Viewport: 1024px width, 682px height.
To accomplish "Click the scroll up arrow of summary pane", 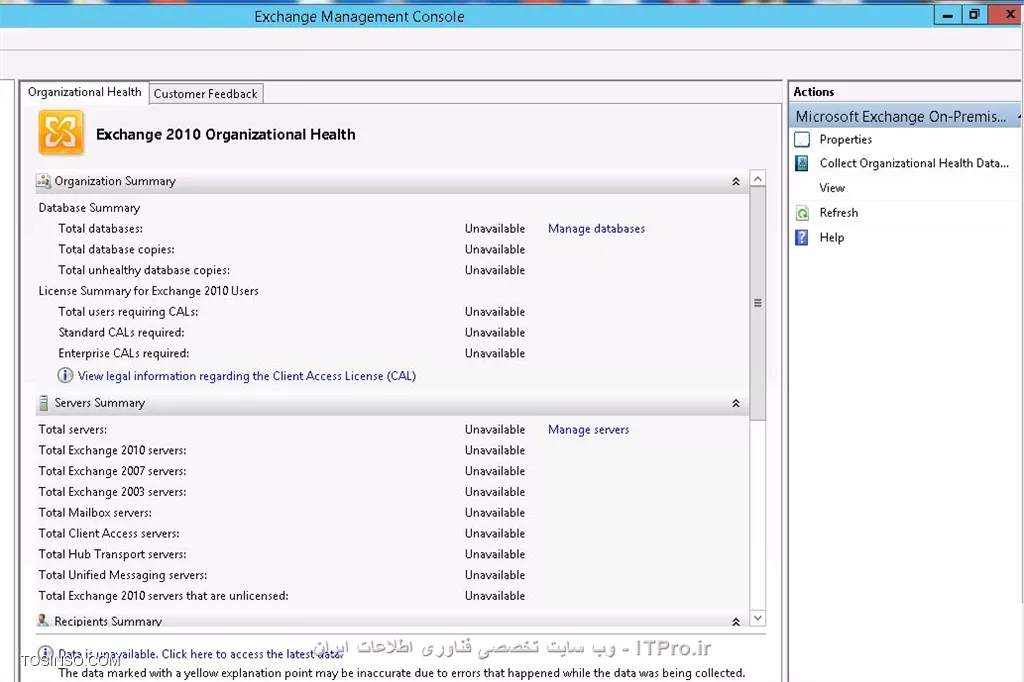I will pyautogui.click(x=758, y=178).
